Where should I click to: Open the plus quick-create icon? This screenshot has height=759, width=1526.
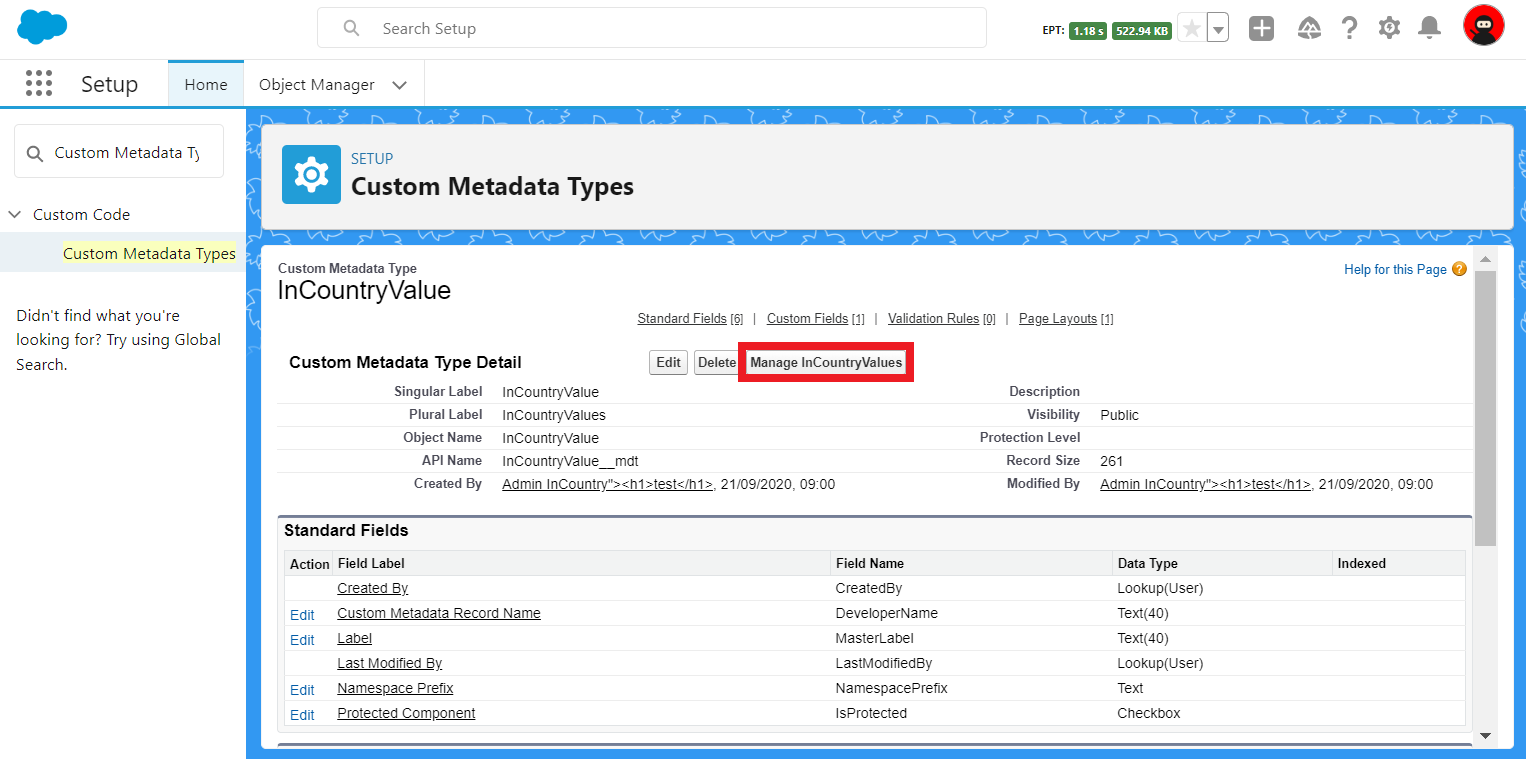(1260, 28)
